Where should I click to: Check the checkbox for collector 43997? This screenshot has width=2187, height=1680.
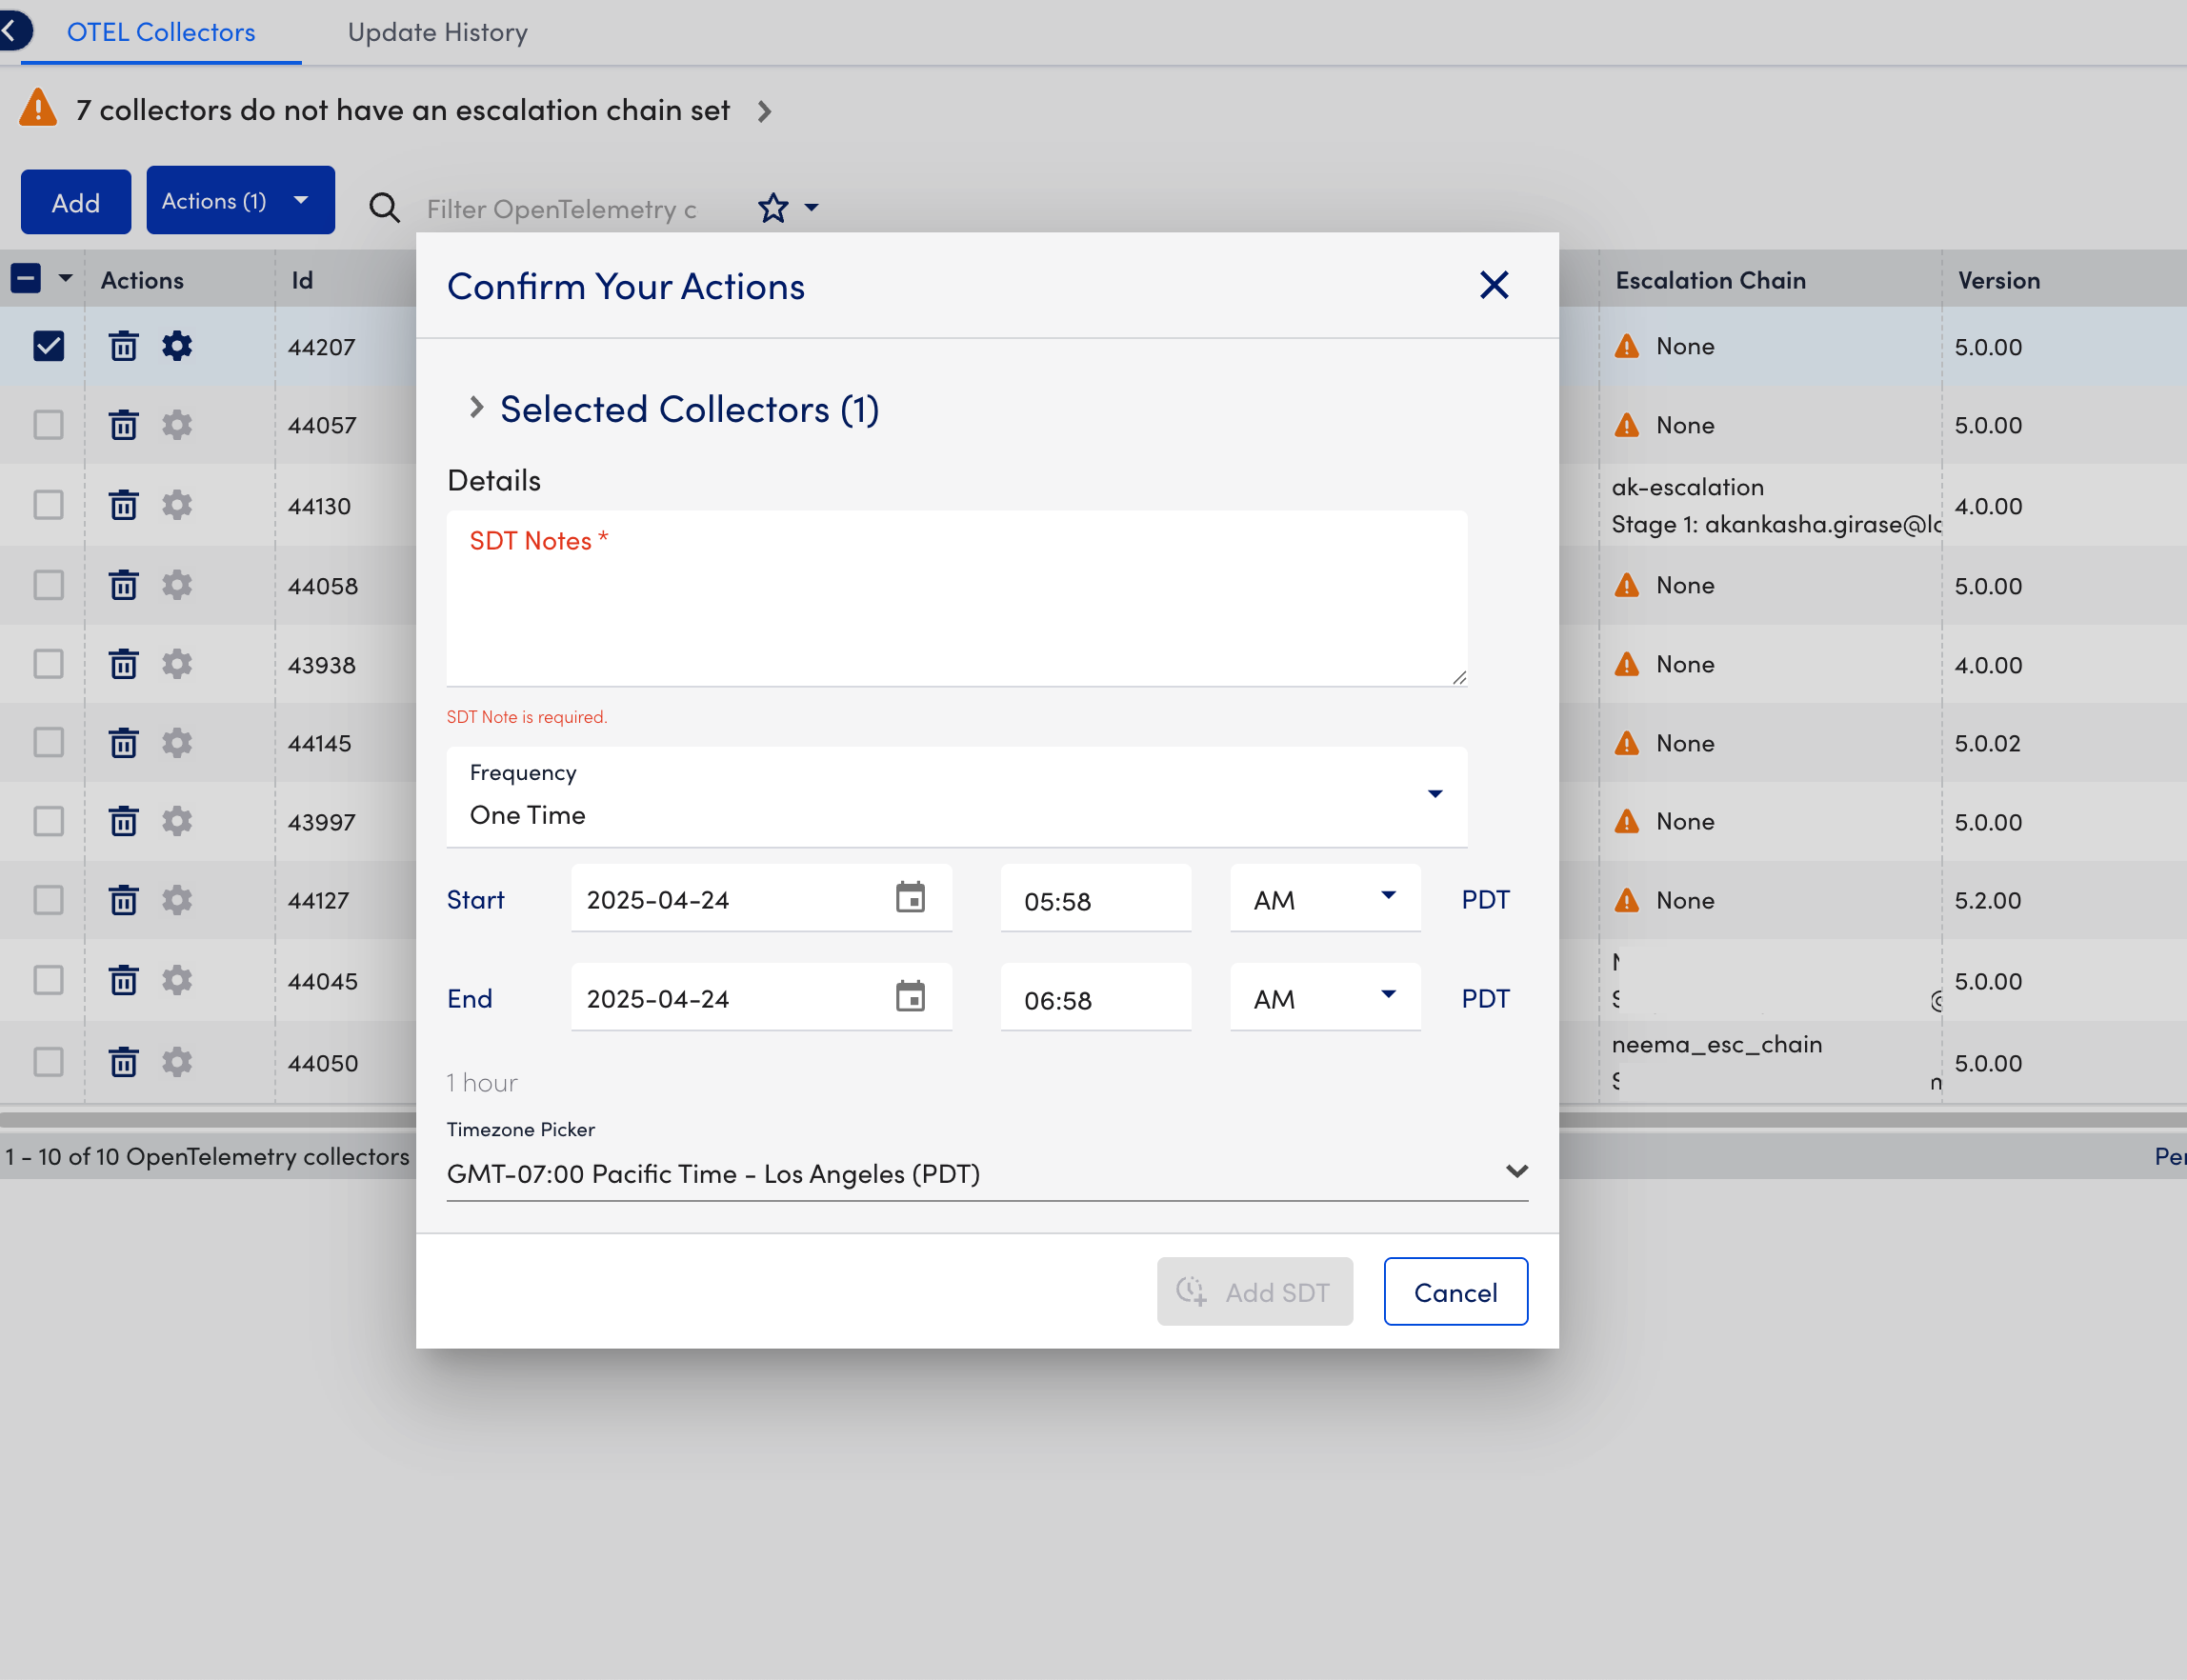coord(48,821)
